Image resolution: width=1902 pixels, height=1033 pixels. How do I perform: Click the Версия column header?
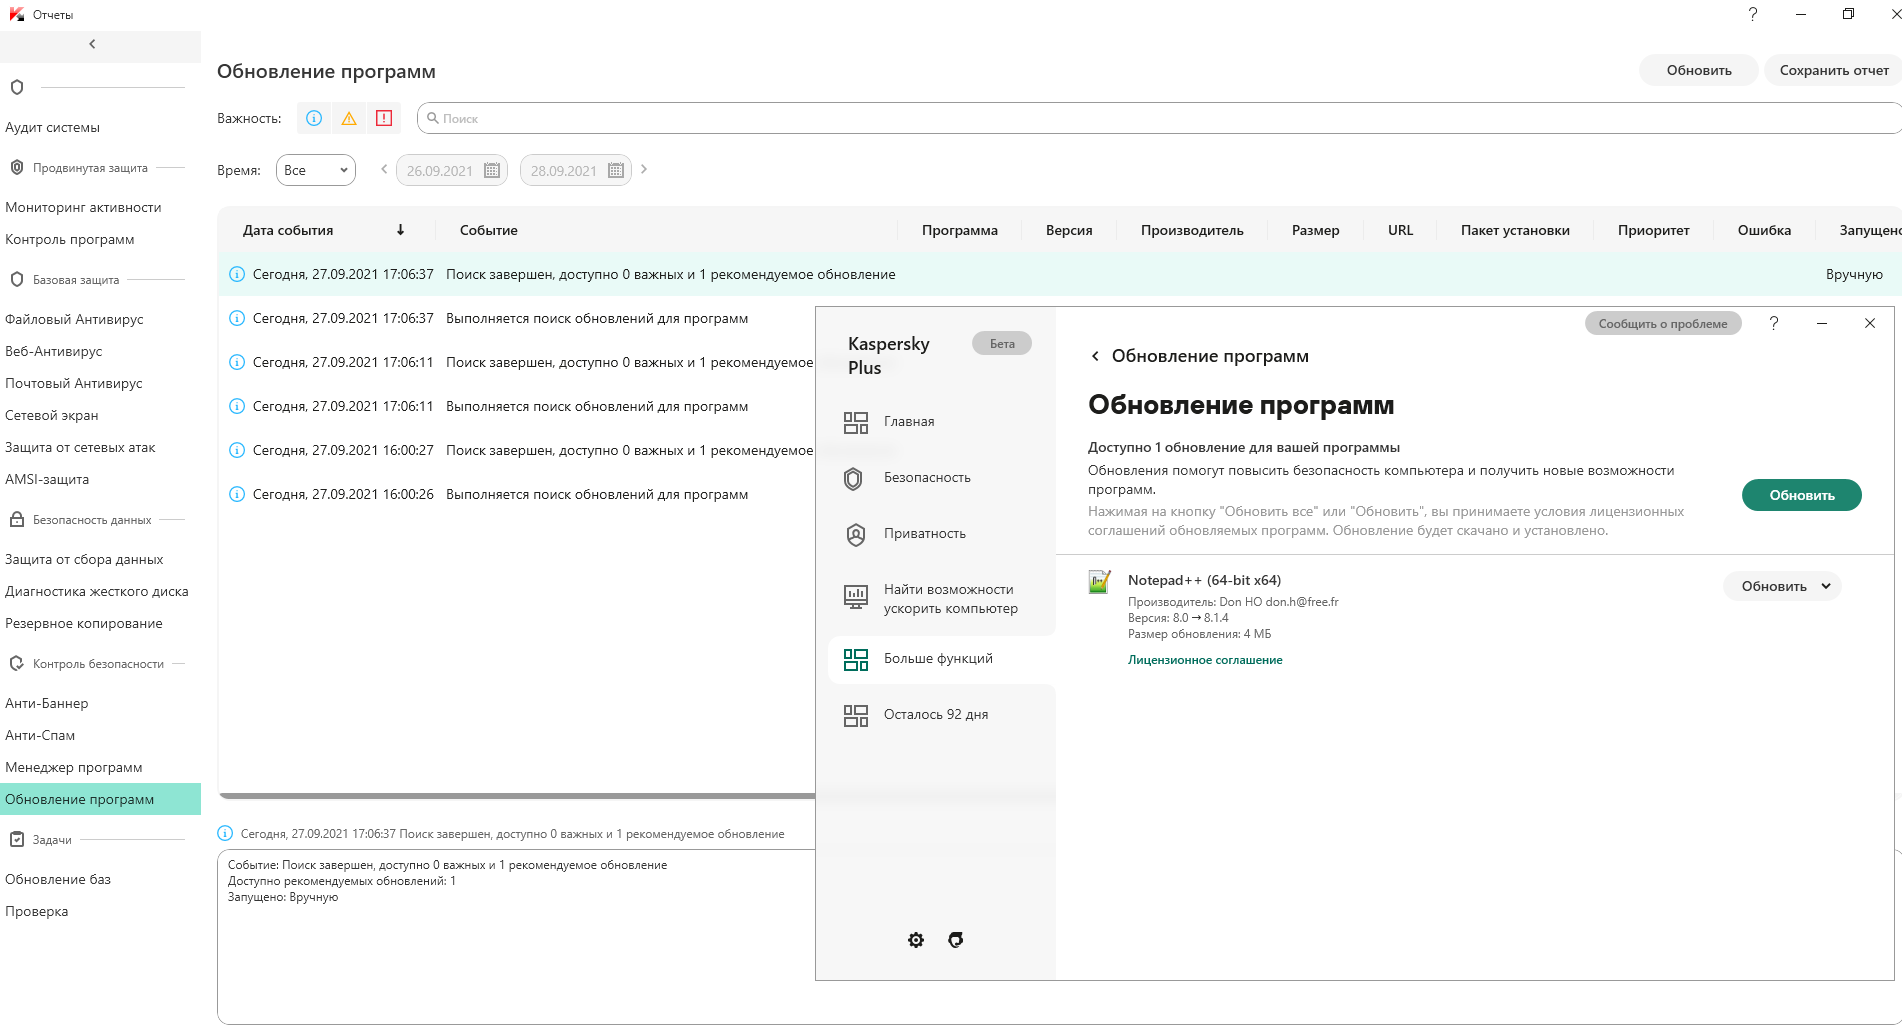[x=1069, y=230]
